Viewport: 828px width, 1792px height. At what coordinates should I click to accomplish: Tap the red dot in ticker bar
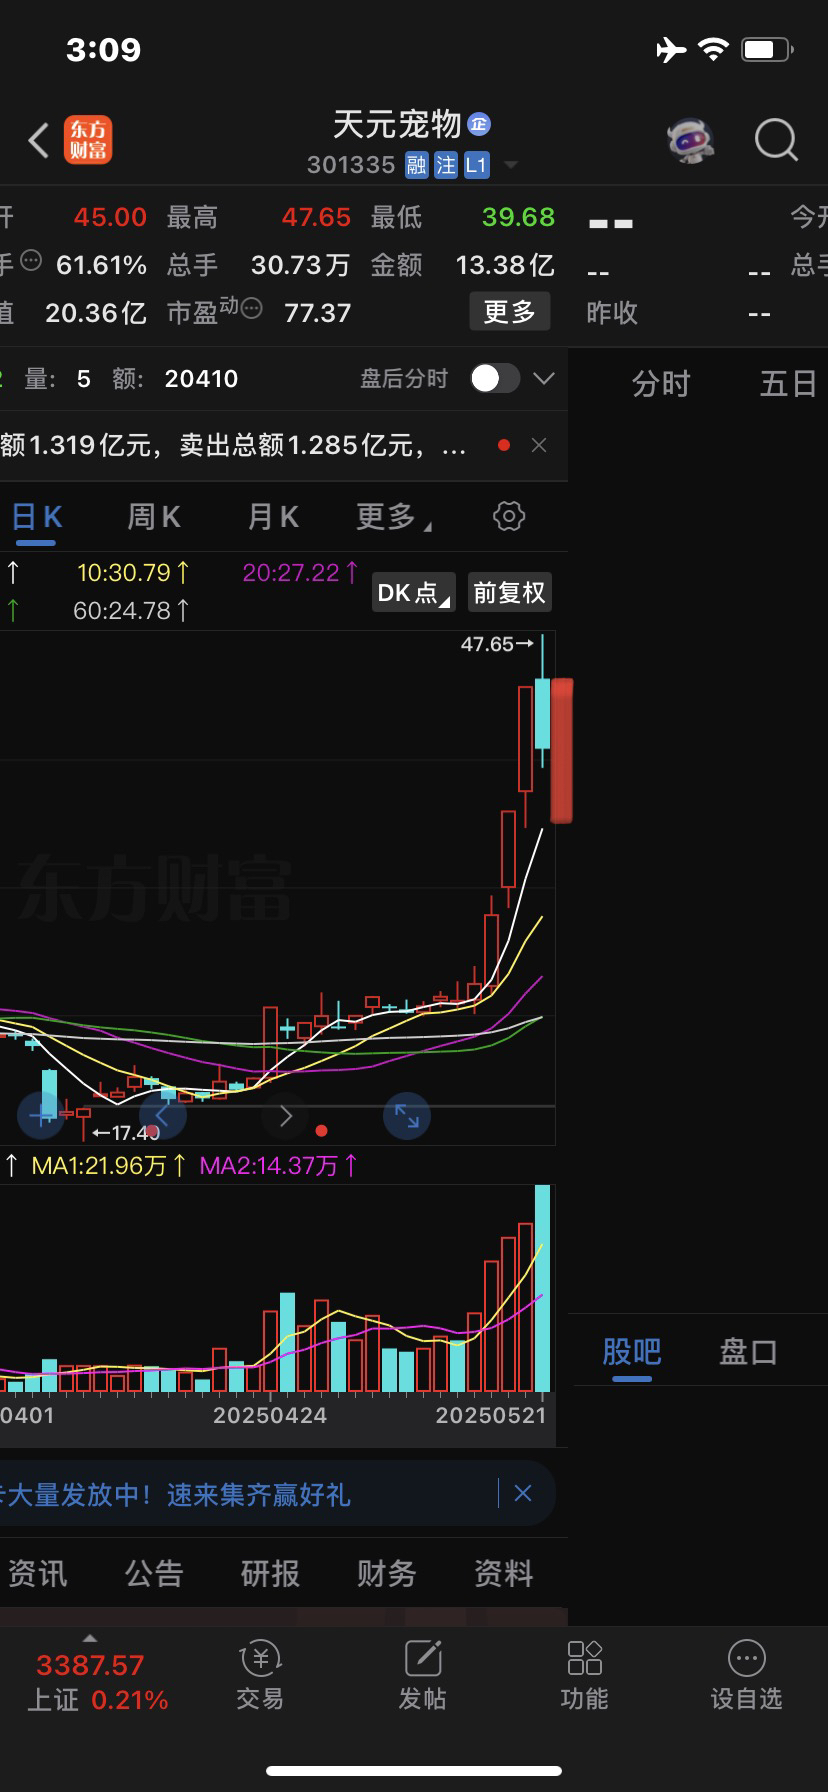pos(504,445)
